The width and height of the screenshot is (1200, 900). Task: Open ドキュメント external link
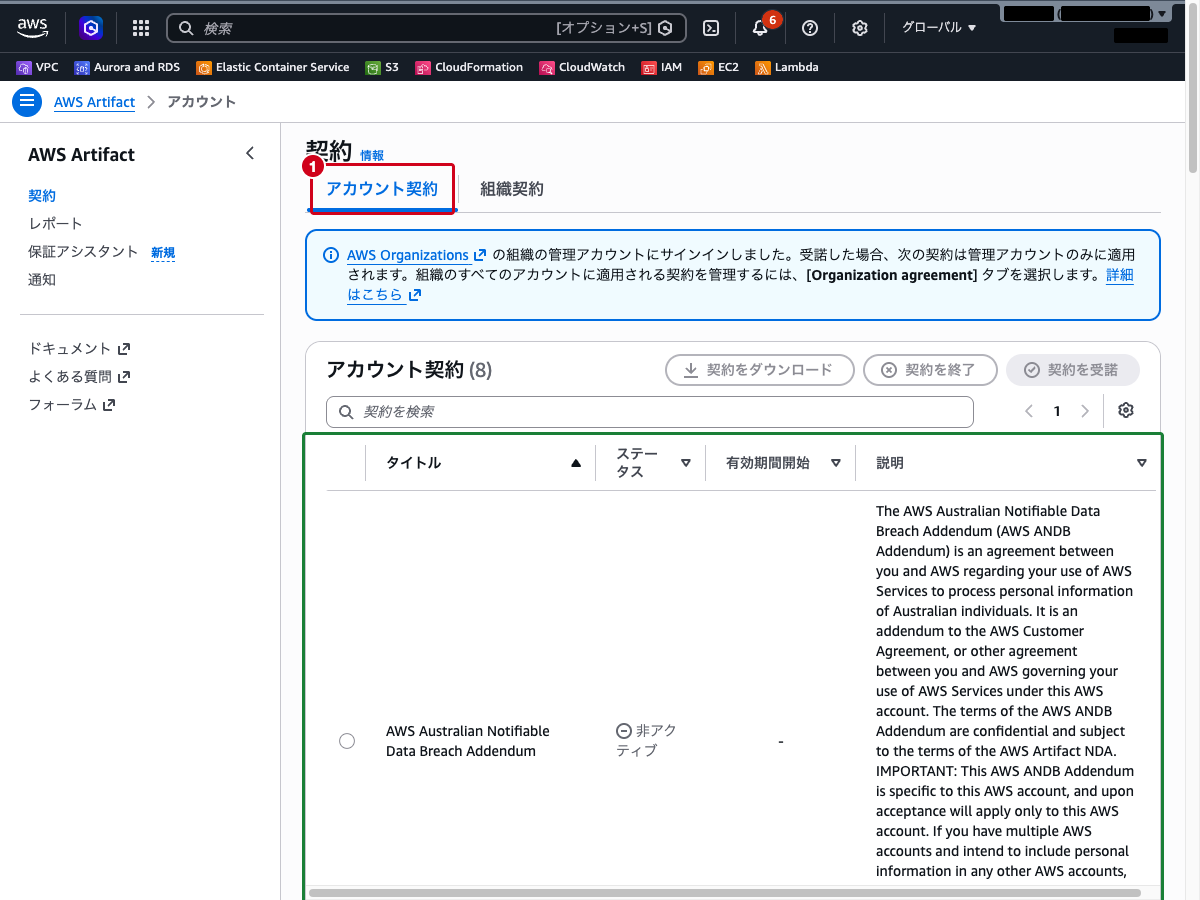click(x=79, y=349)
